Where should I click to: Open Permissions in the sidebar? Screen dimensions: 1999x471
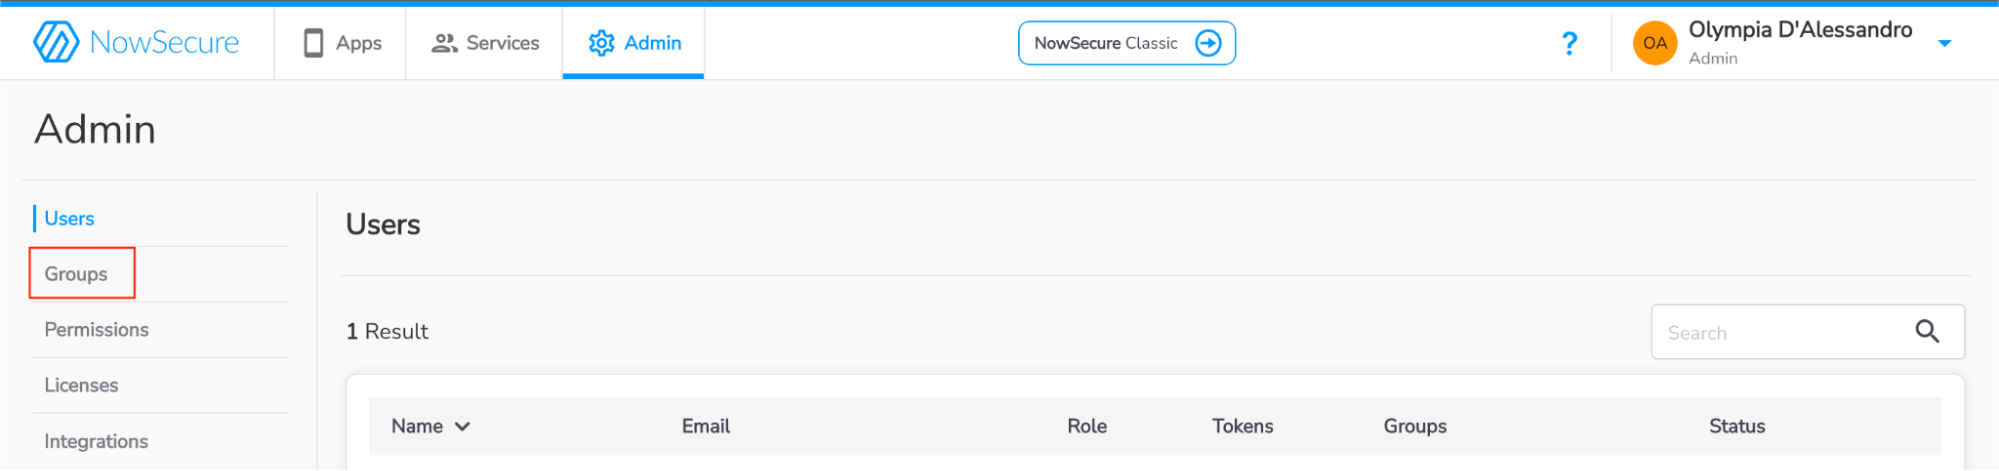(97, 330)
